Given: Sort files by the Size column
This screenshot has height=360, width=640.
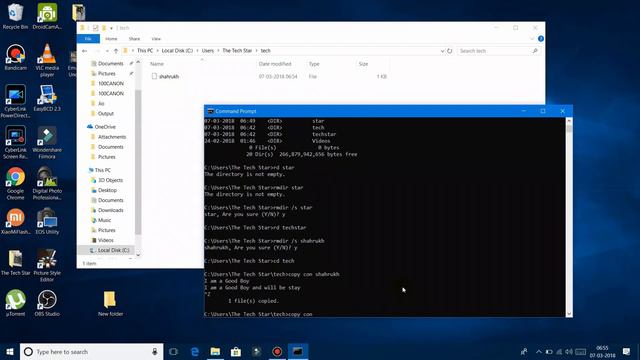Looking at the screenshot, I should (x=372, y=64).
